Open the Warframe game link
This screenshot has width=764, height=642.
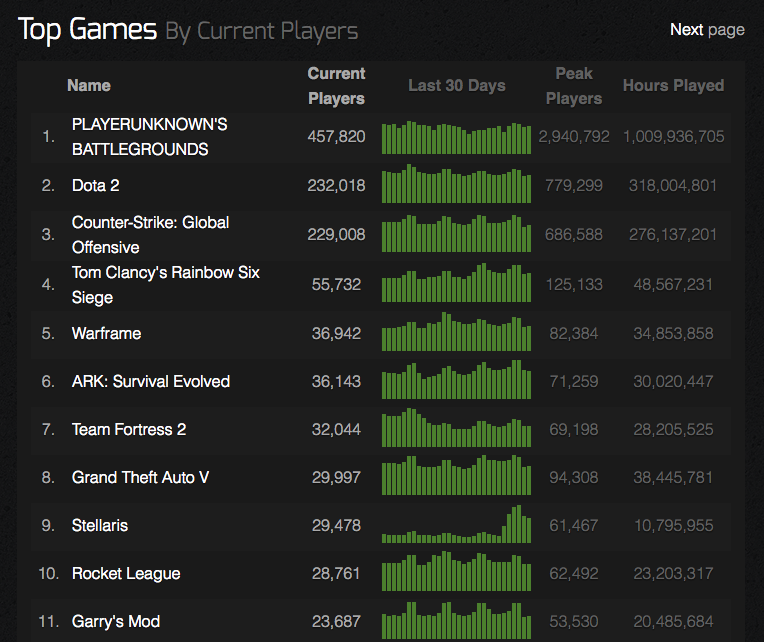click(x=106, y=334)
